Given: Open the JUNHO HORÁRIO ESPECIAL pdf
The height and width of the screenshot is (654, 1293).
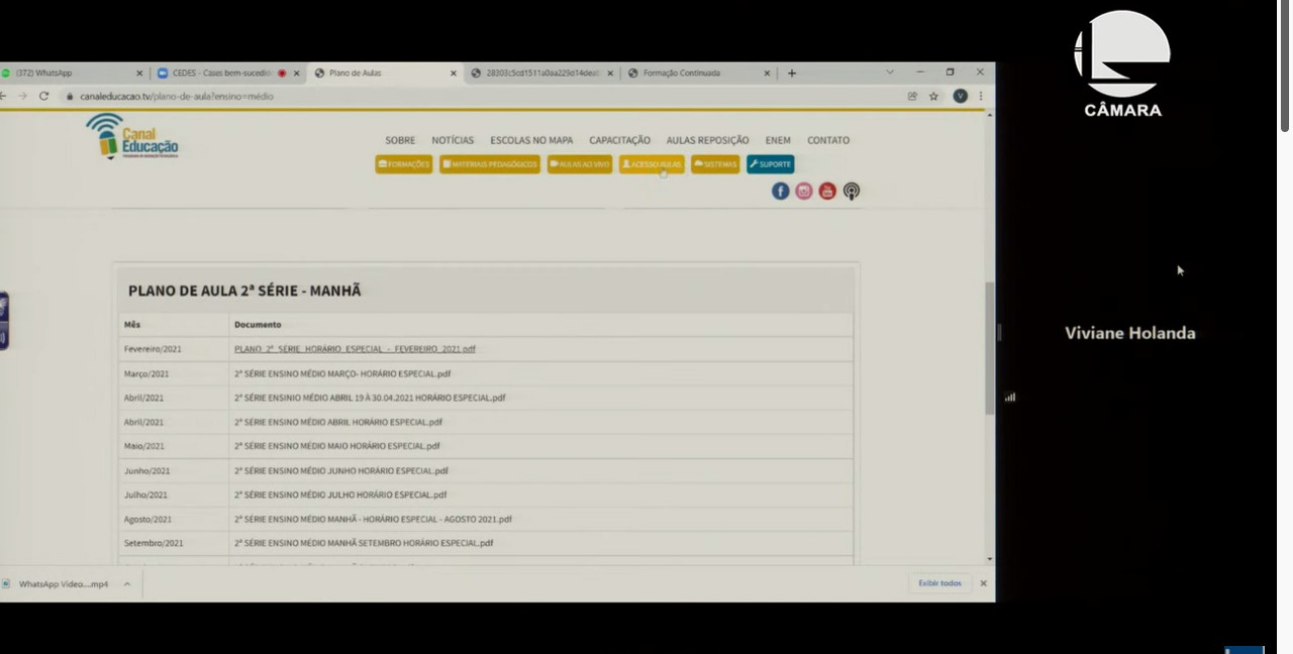Looking at the screenshot, I should click(x=341, y=470).
